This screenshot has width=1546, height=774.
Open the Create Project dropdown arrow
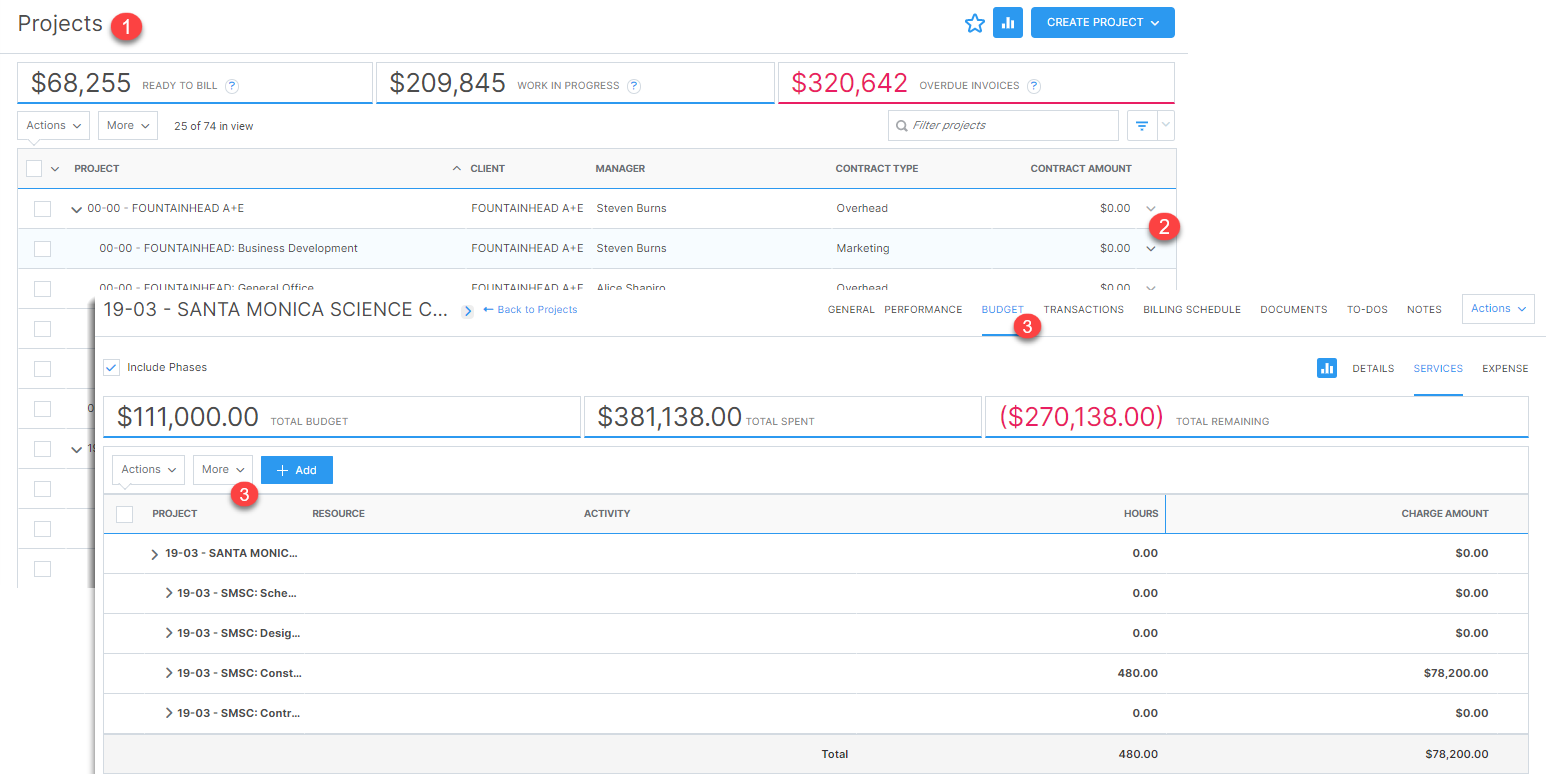click(1158, 22)
